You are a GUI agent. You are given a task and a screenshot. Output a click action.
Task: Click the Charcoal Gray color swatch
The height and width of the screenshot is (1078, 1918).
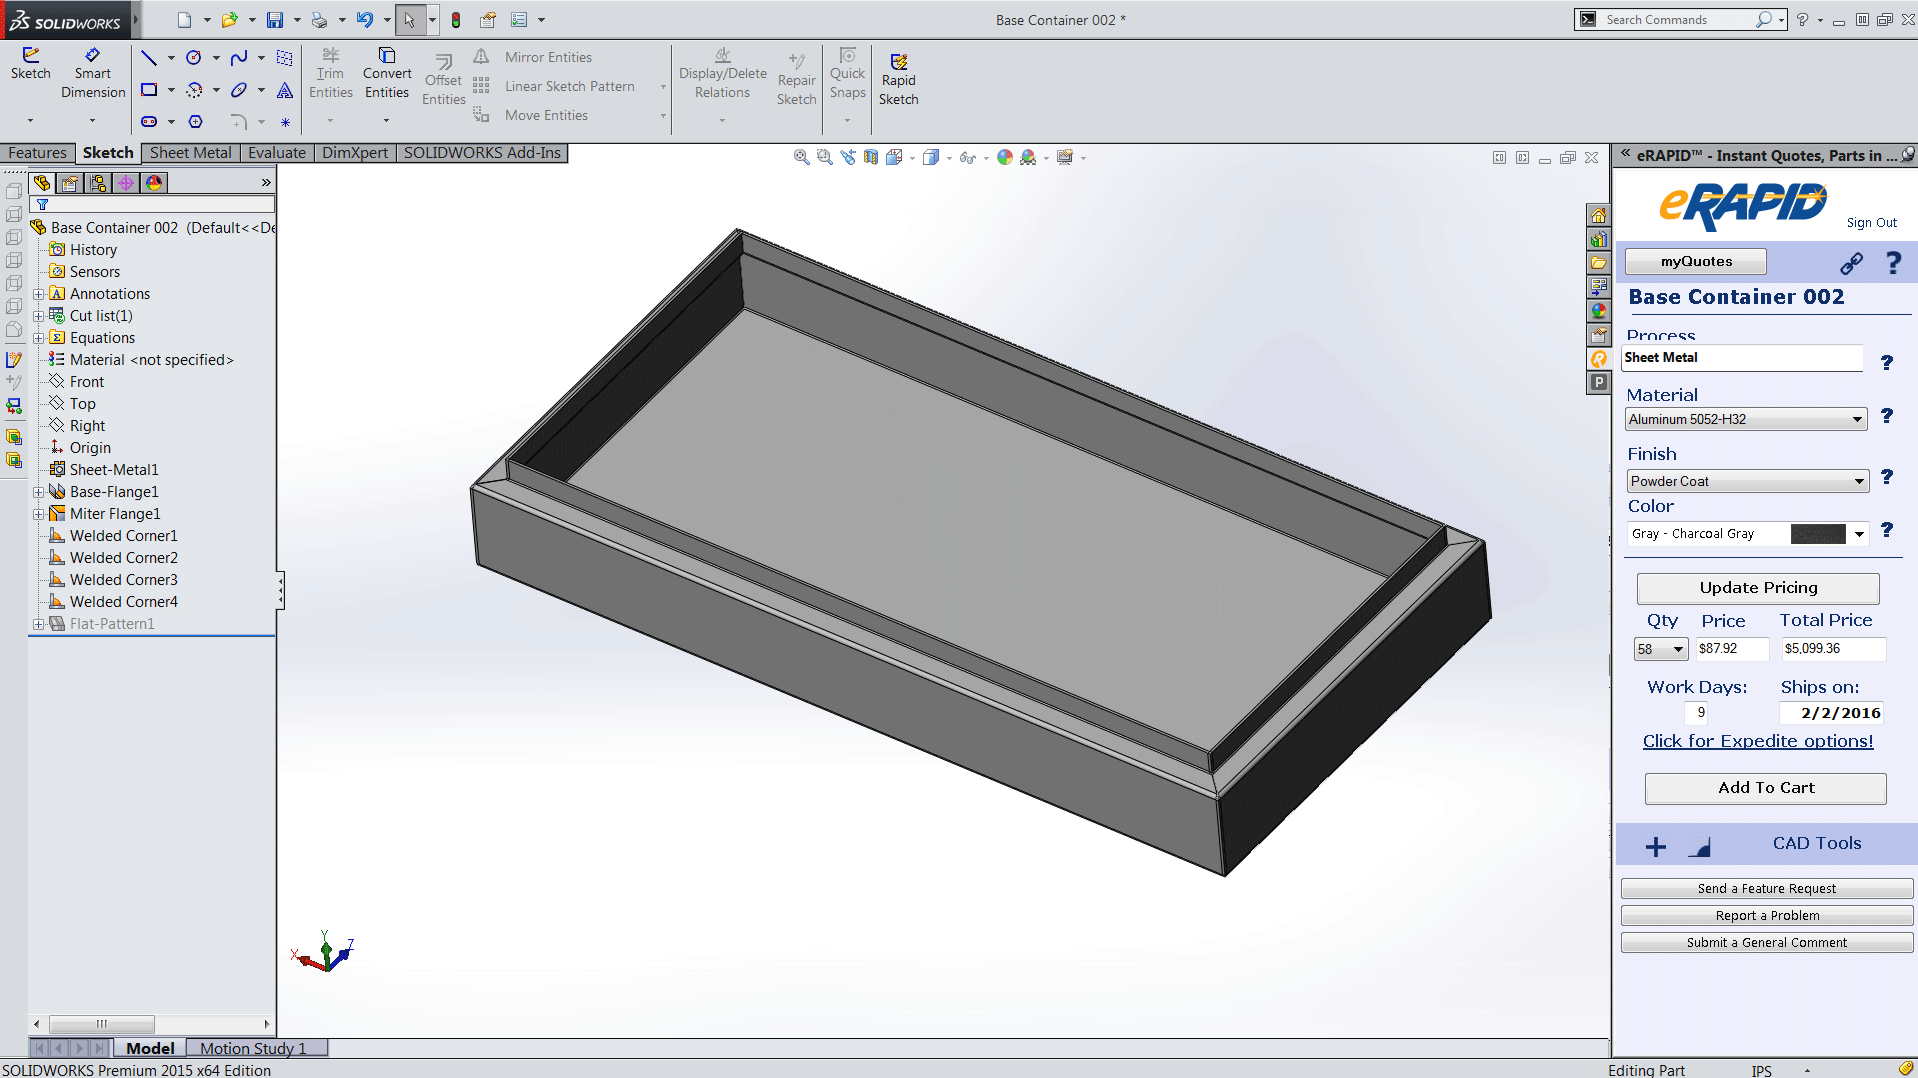pos(1817,534)
